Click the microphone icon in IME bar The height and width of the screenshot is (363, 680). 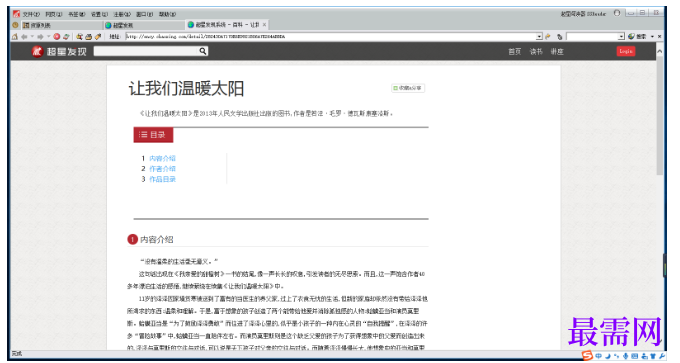625,356
